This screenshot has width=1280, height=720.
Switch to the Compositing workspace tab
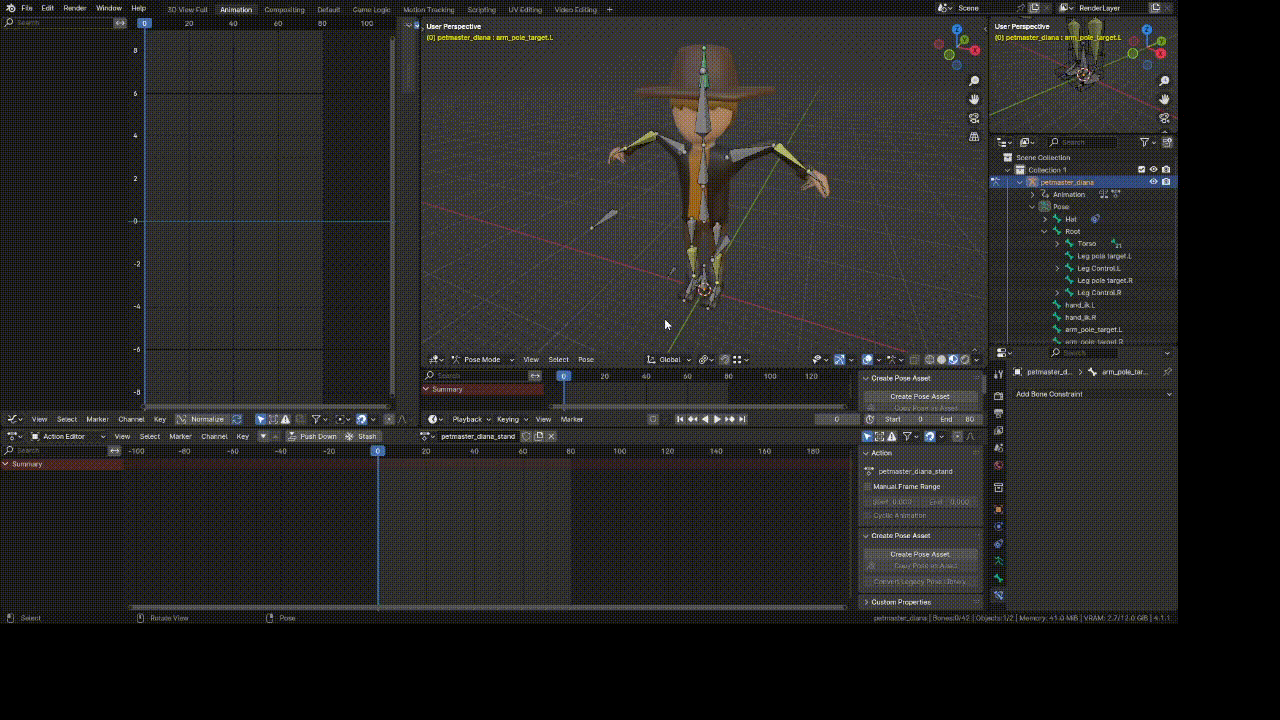click(284, 10)
